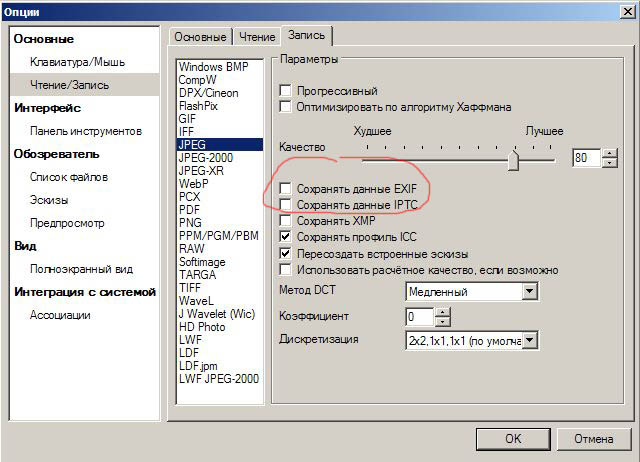Switch to the Чтение tab
This screenshot has width=640, height=462.
[256, 36]
